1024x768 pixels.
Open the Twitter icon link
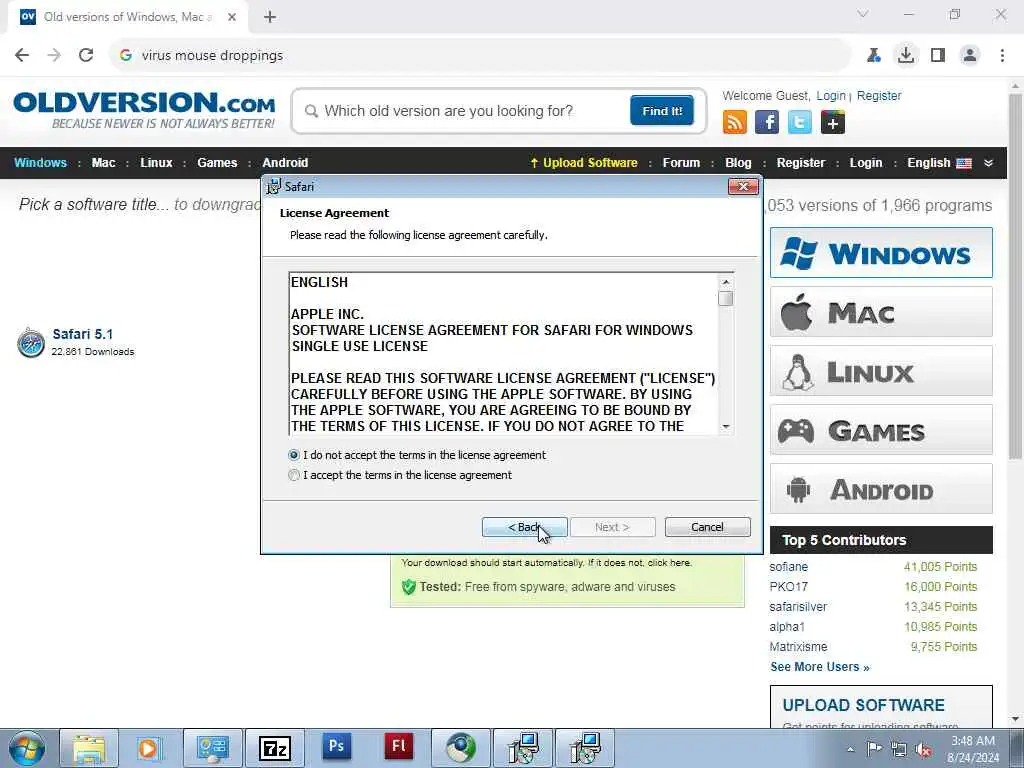point(800,122)
